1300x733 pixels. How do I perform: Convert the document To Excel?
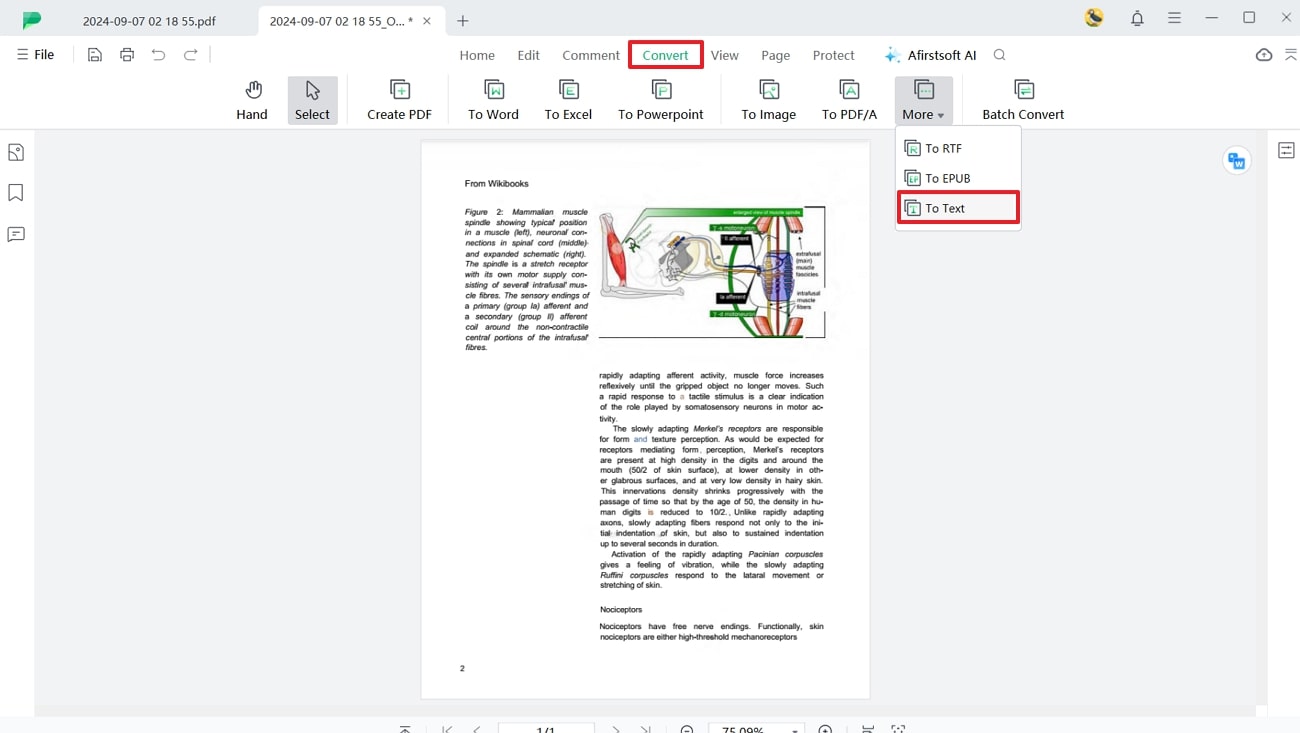pyautogui.click(x=568, y=100)
